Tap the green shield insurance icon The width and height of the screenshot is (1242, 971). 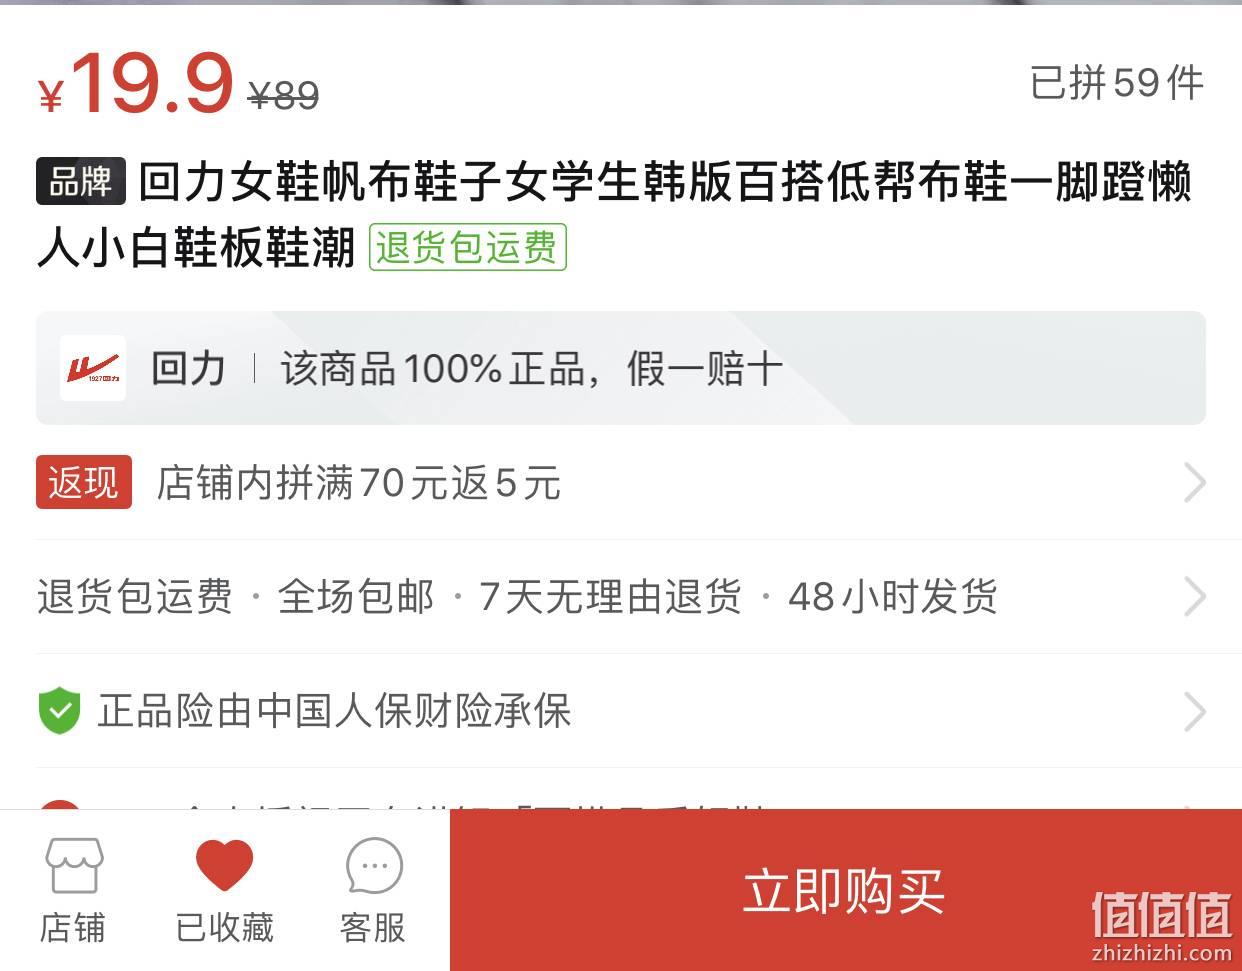pos(59,711)
